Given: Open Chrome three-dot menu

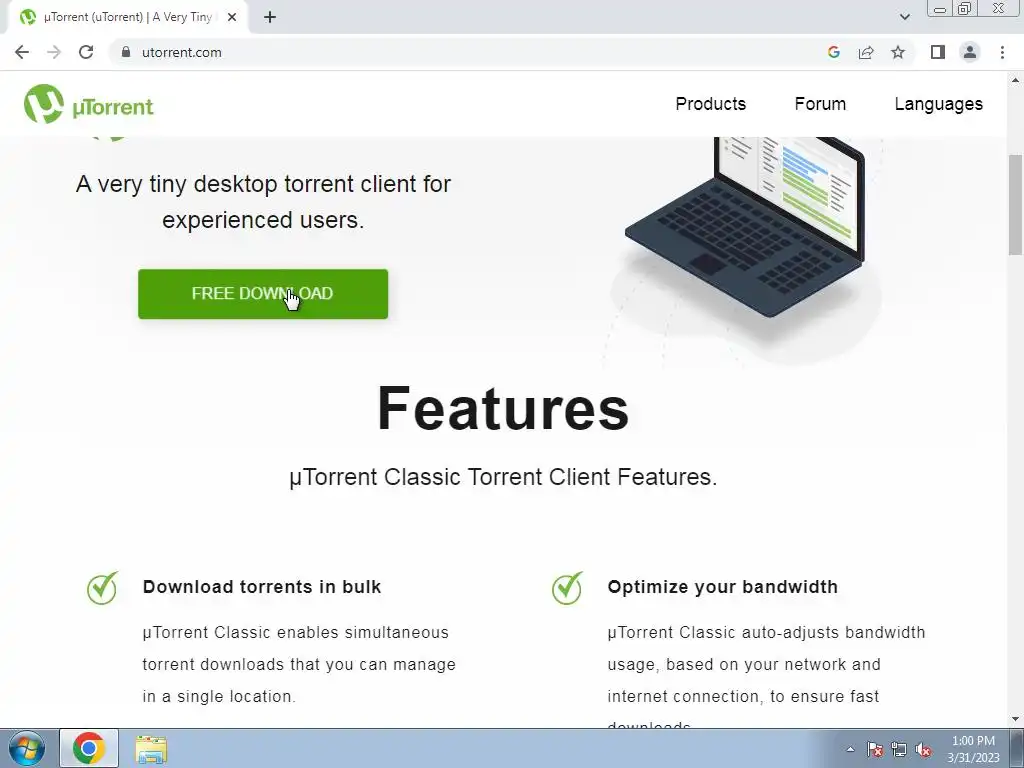Looking at the screenshot, I should pos(1002,52).
